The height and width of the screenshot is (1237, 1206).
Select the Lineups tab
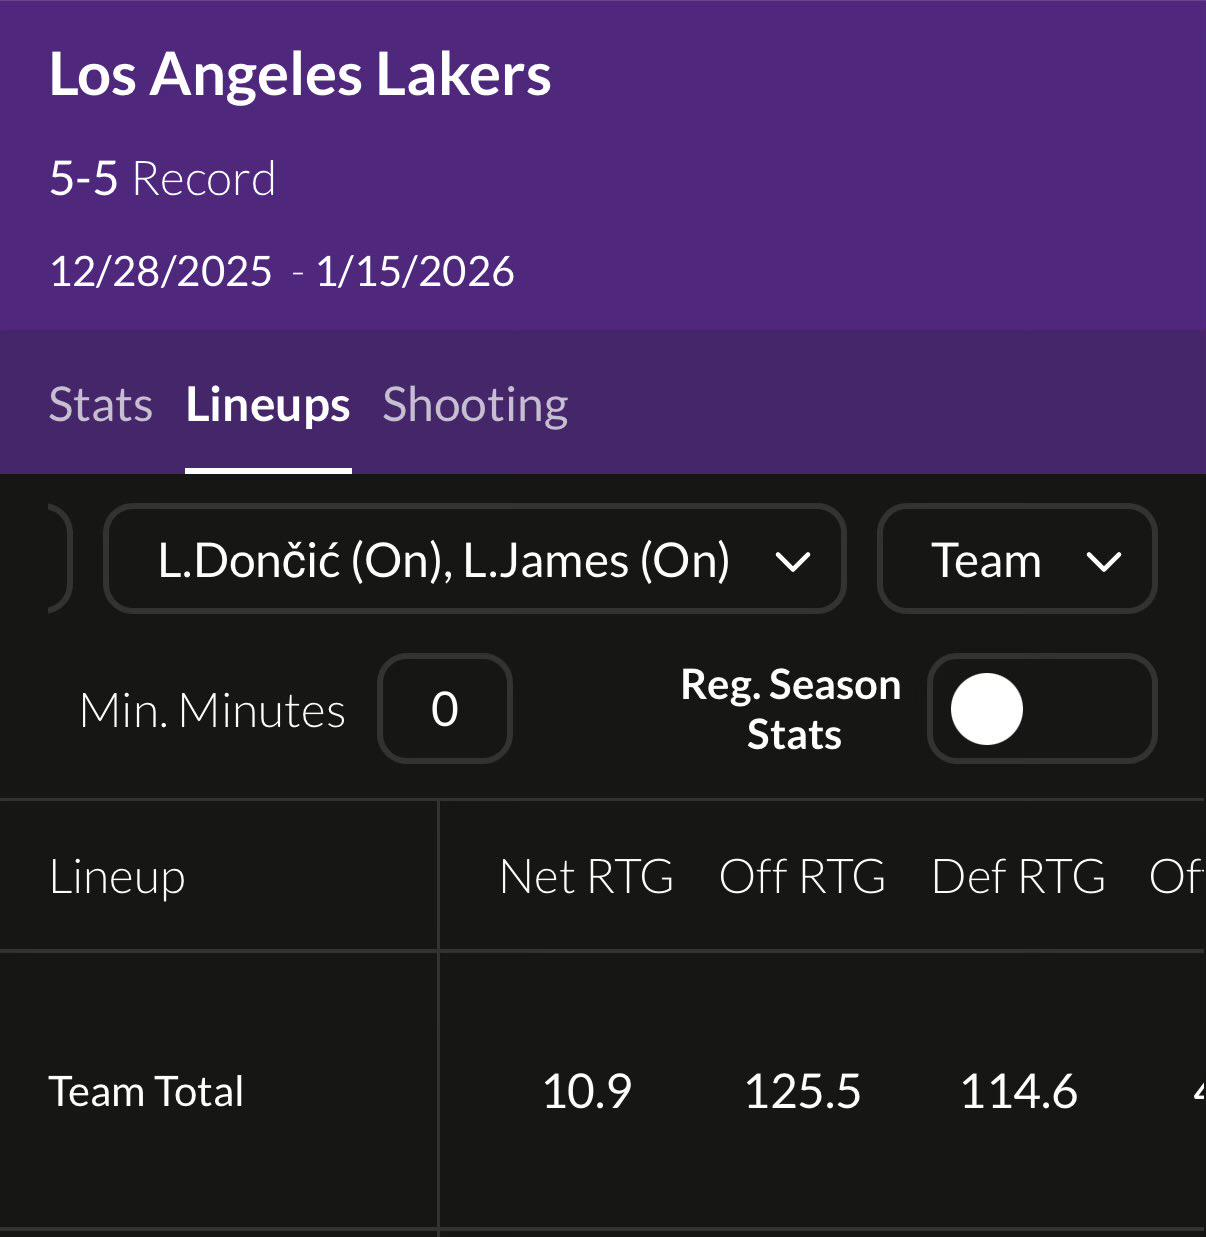pos(268,405)
